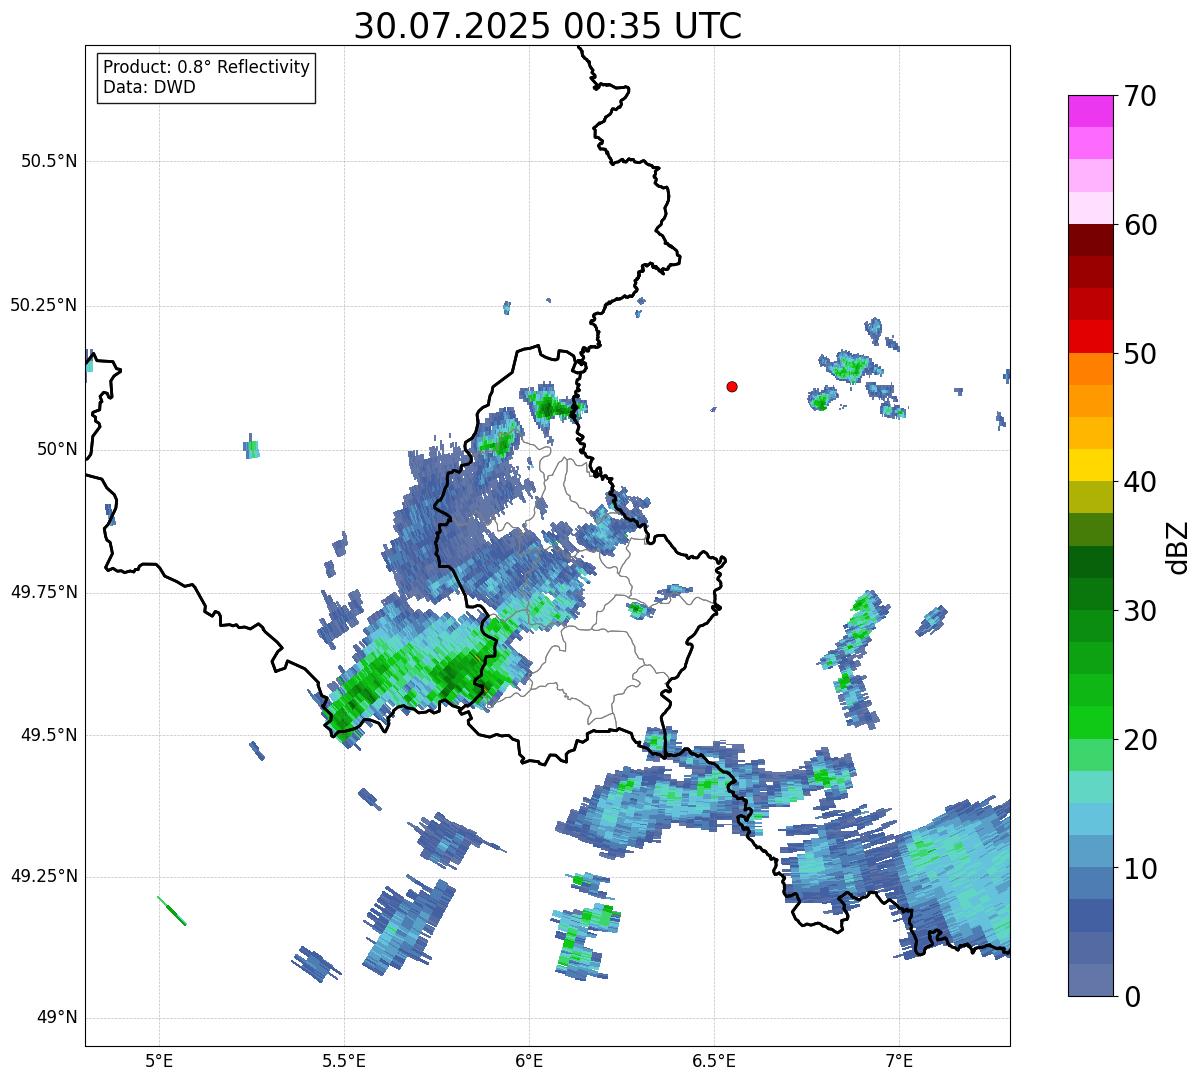Click the magenta top colorbar segment
This screenshot has width=1202, height=1081.
1090,111
